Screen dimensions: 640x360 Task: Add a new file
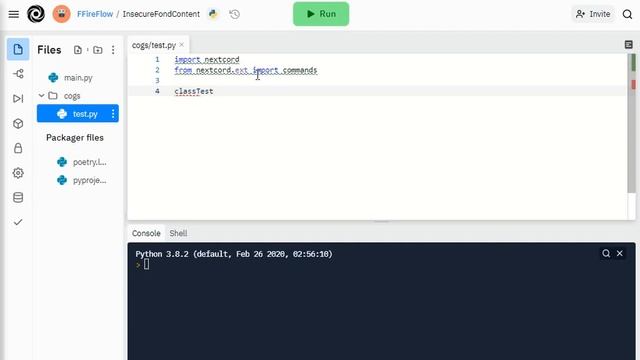pos(78,50)
